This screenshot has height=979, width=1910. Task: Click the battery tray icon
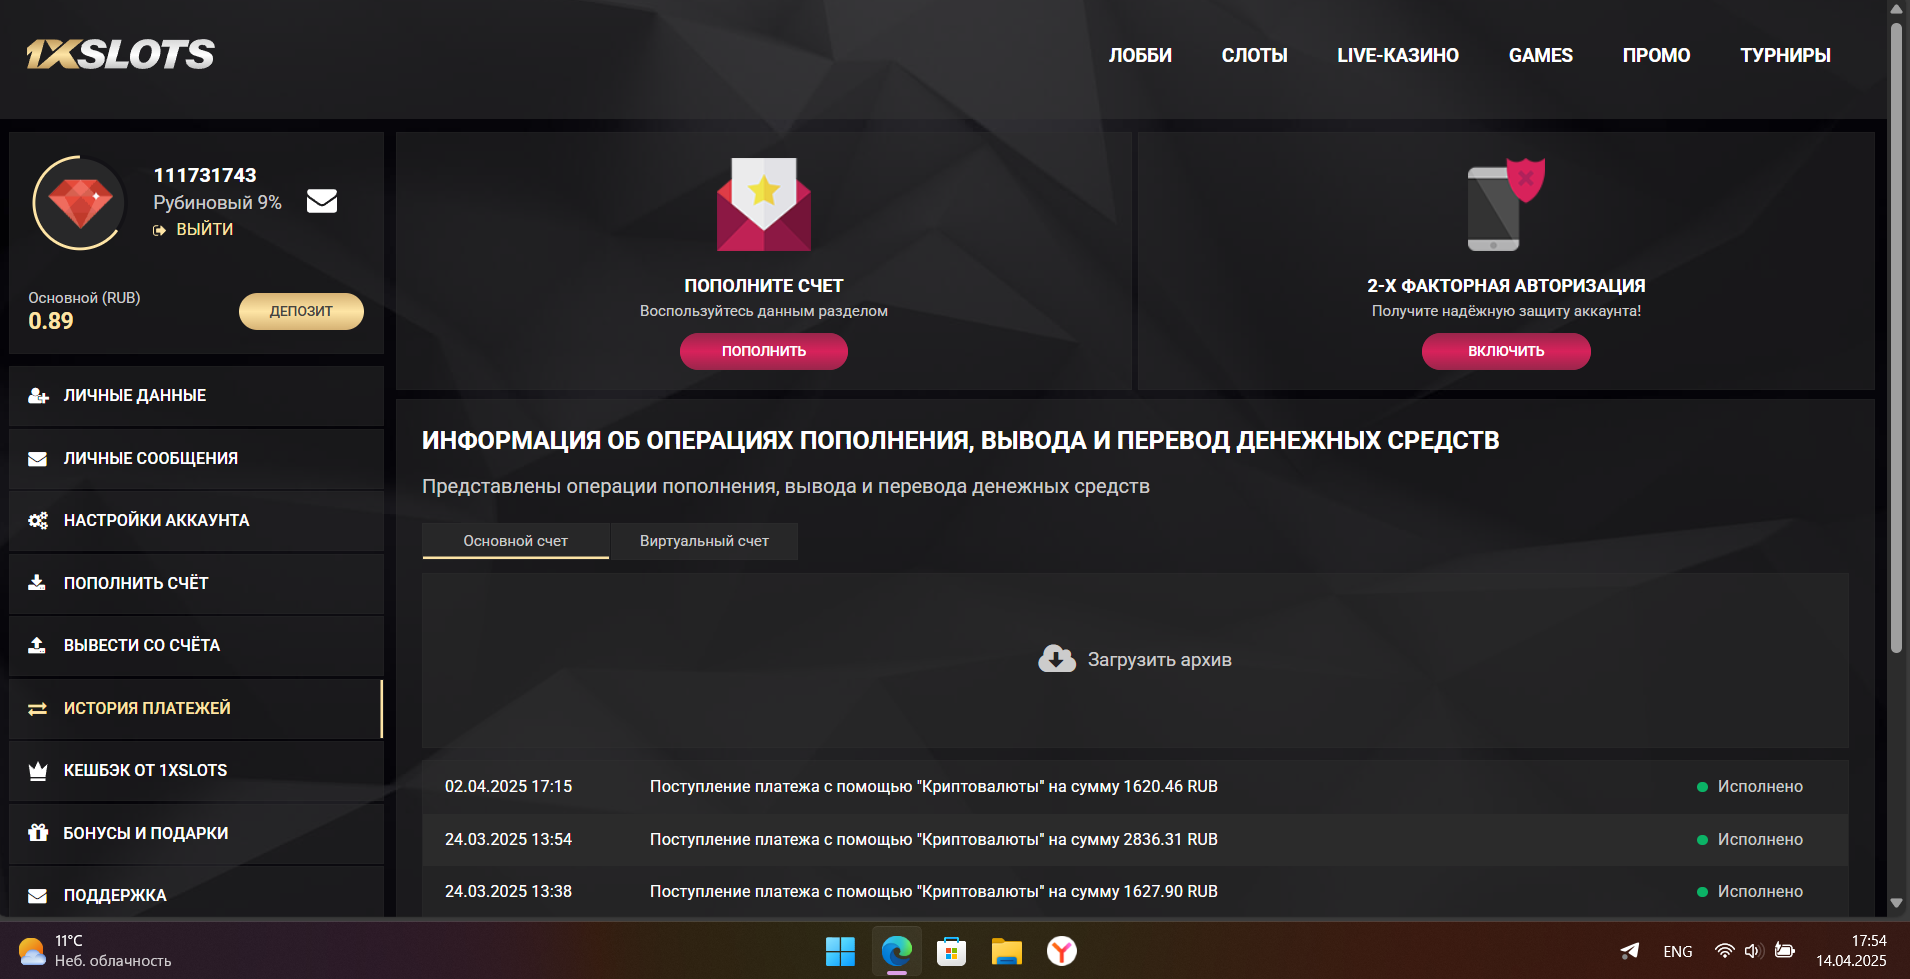1785,951
